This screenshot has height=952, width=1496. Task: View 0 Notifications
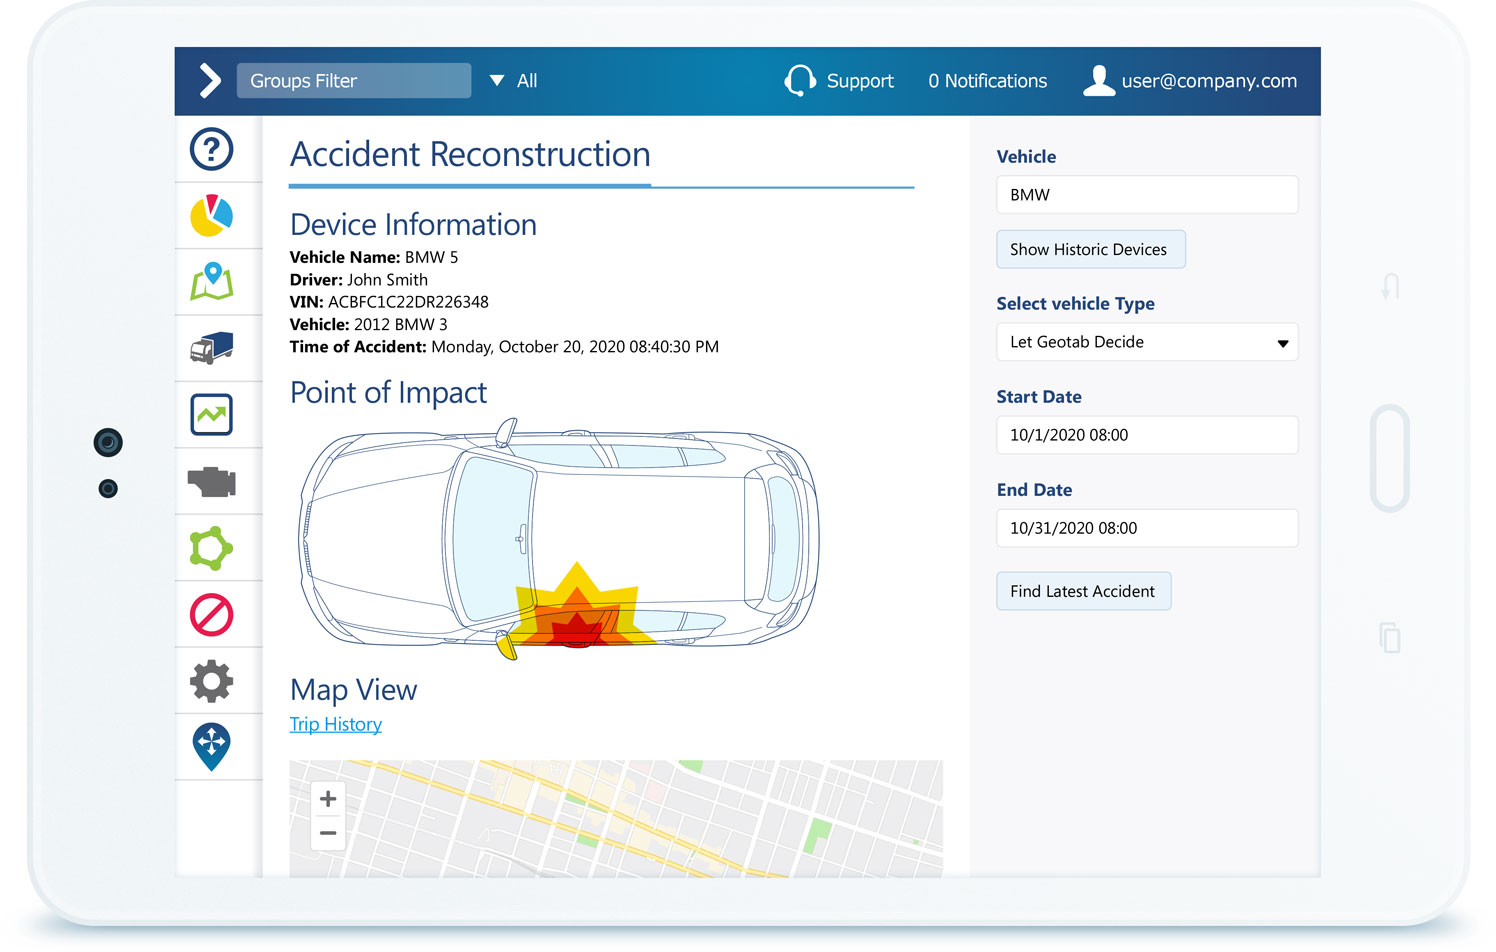pos(988,81)
